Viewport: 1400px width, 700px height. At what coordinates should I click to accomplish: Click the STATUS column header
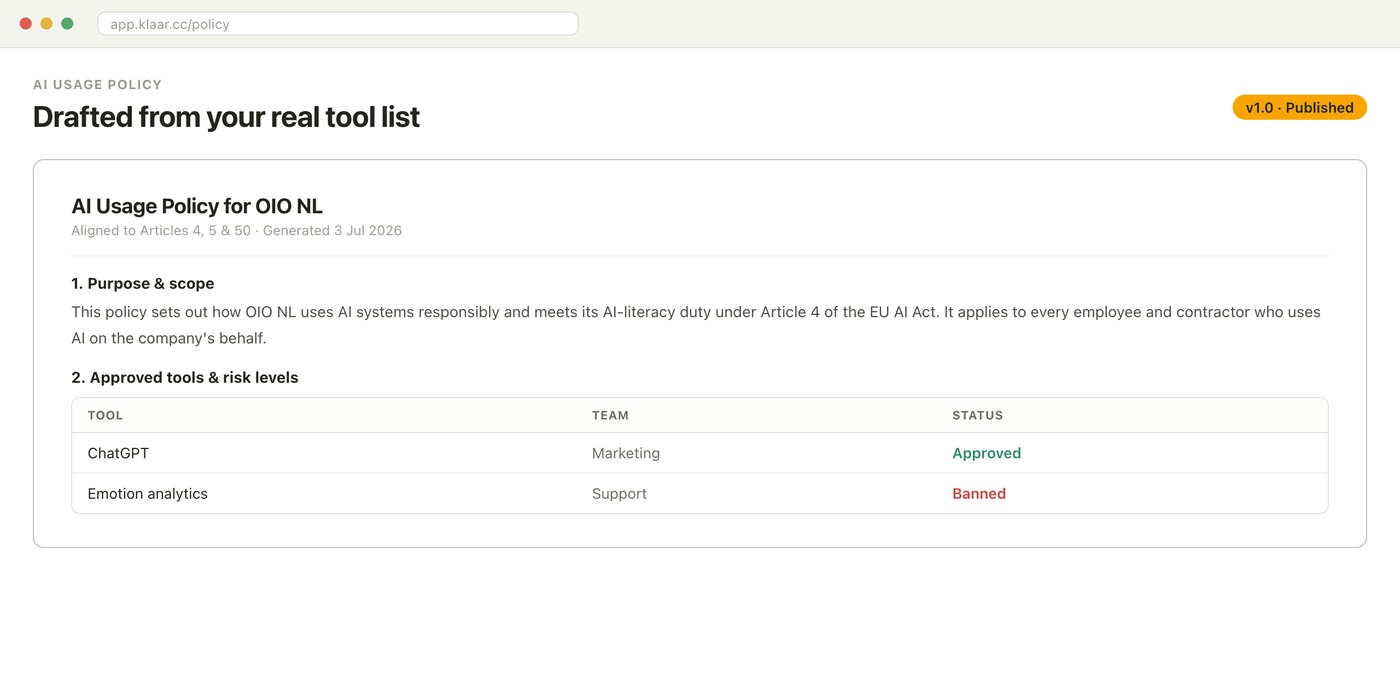coord(977,415)
